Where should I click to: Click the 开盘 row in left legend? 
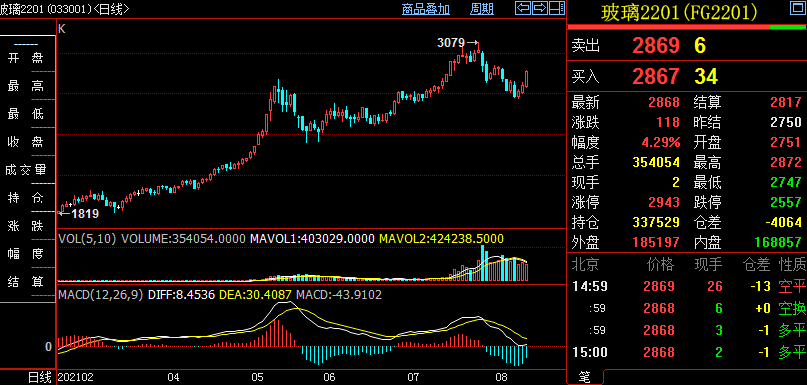coord(26,58)
